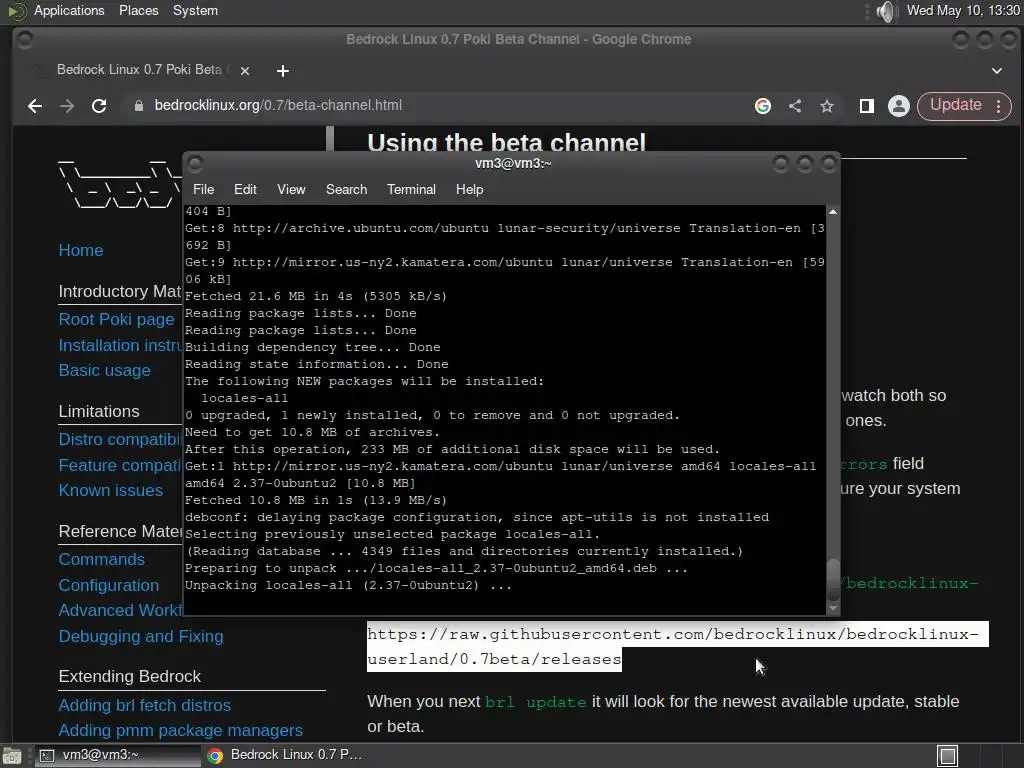Share this page using the share icon
The image size is (1024, 768).
coord(795,106)
